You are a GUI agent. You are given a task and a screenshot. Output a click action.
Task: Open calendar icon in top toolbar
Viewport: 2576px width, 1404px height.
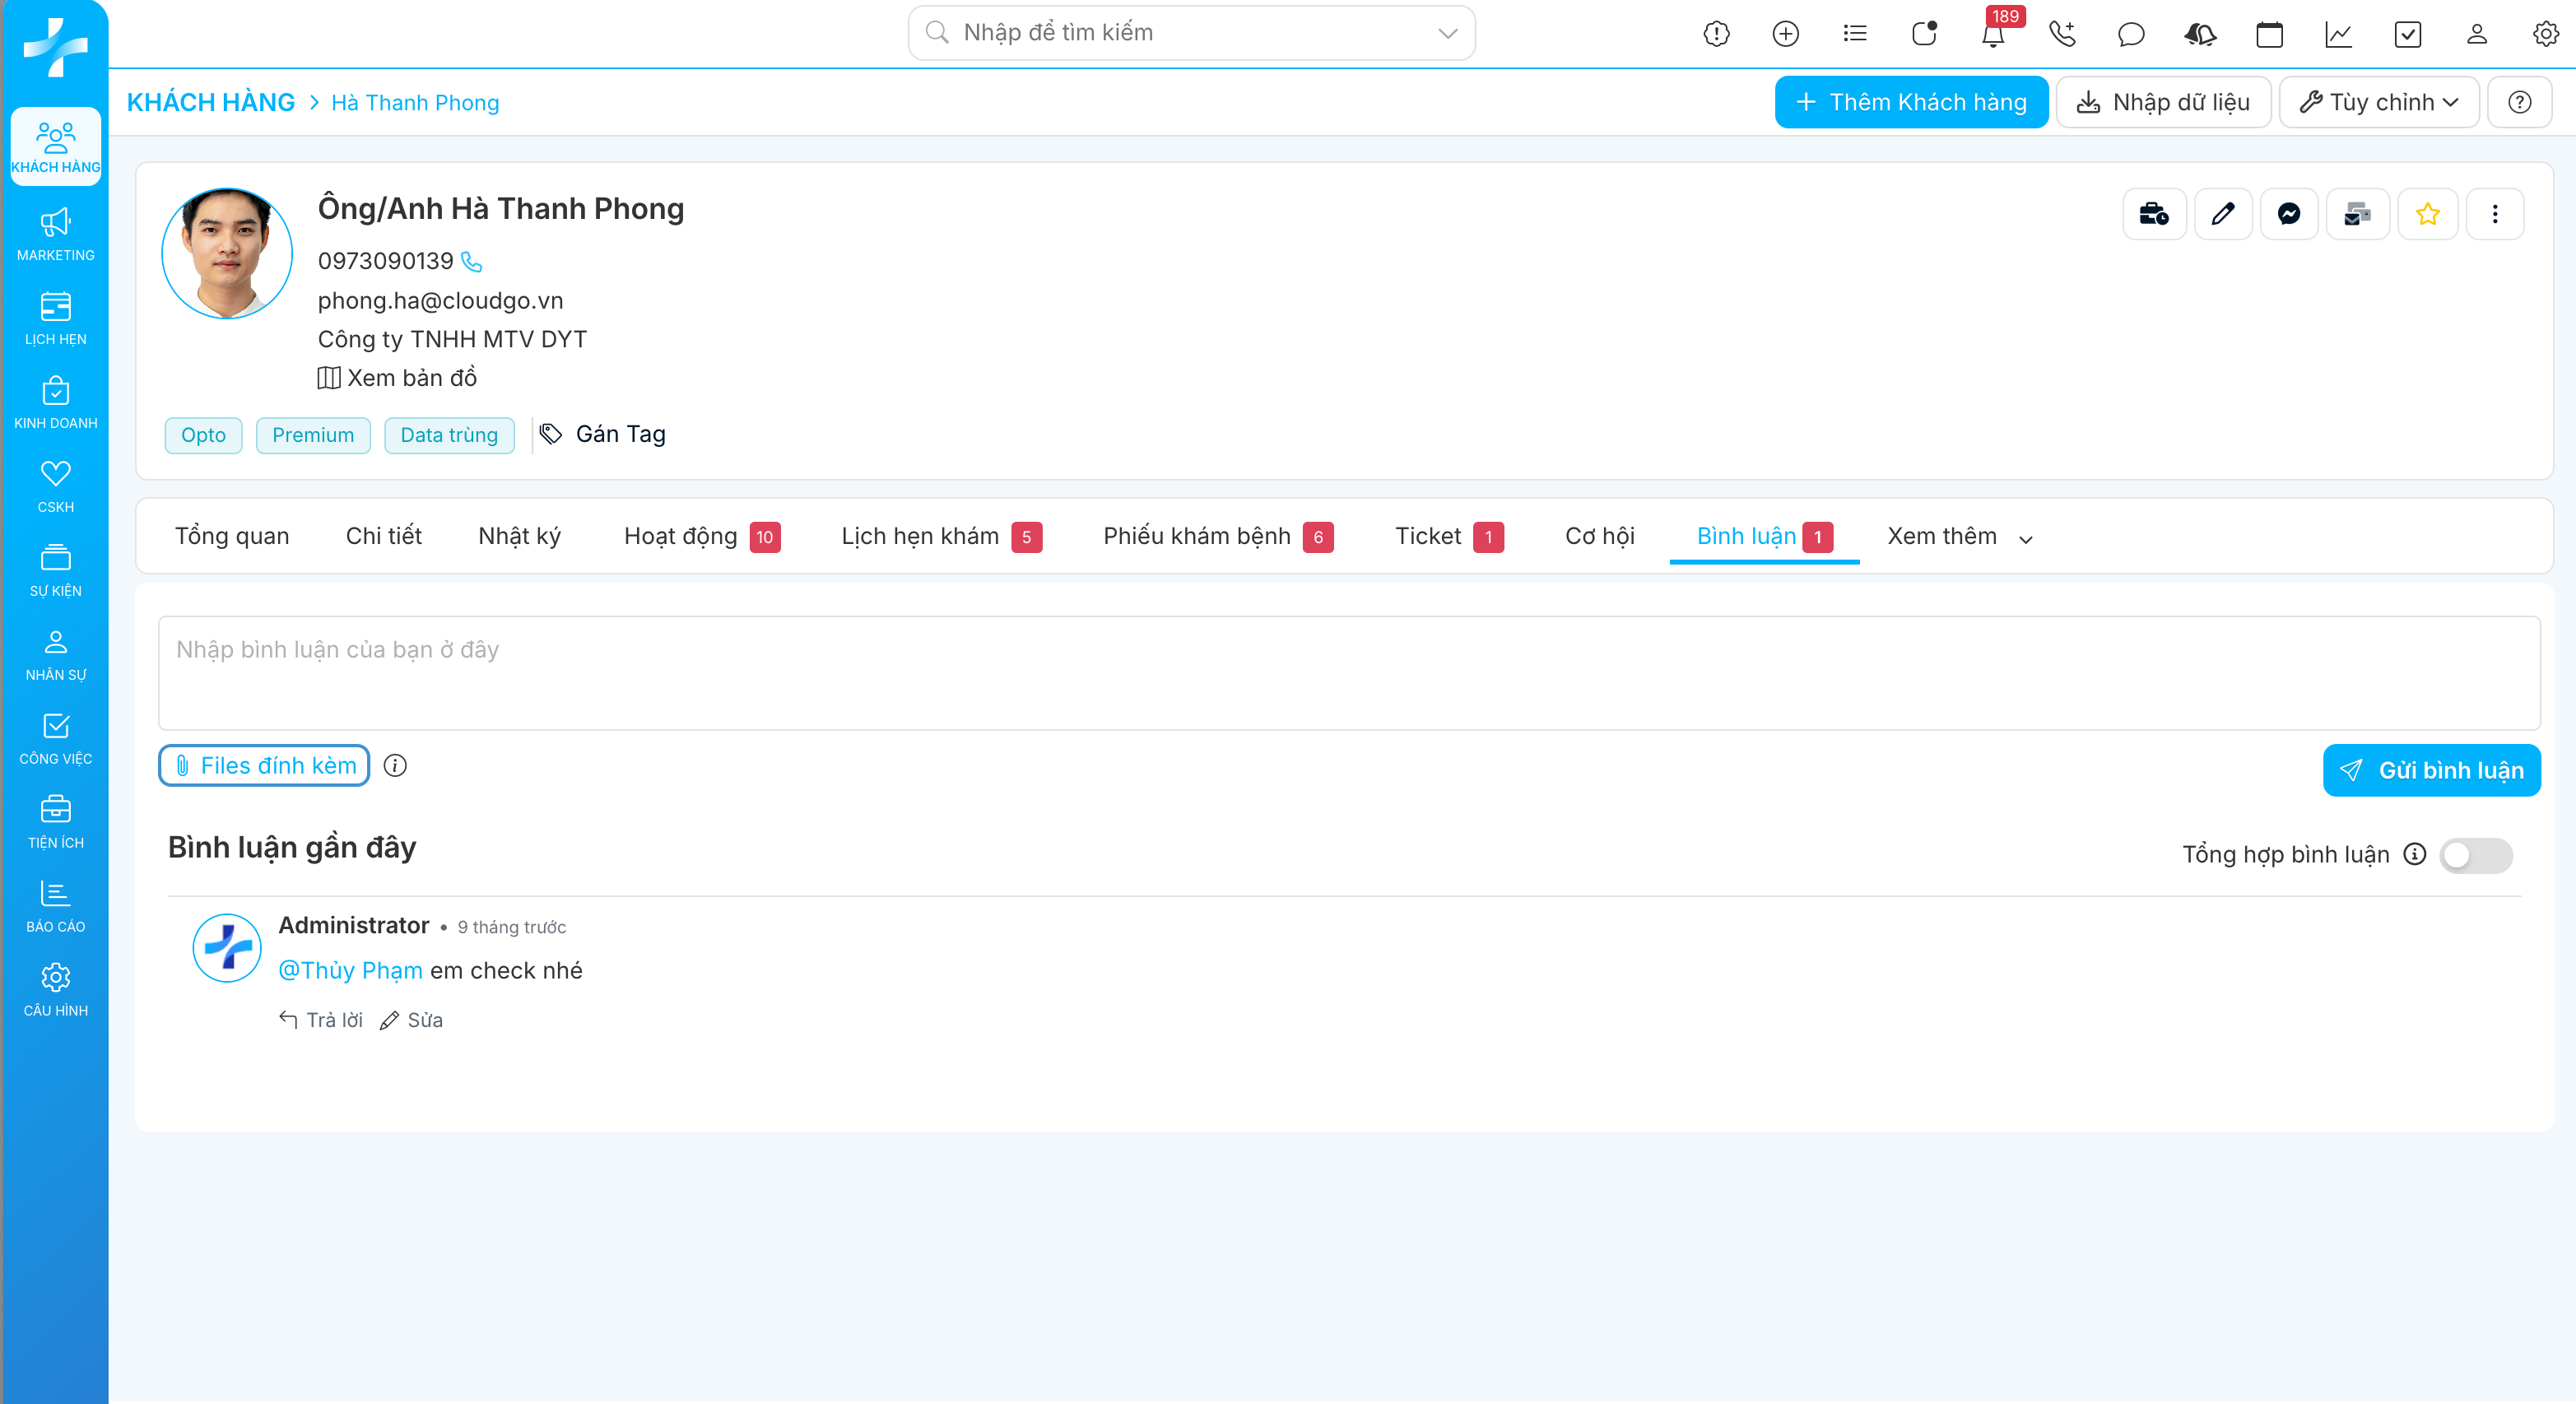tap(2269, 34)
